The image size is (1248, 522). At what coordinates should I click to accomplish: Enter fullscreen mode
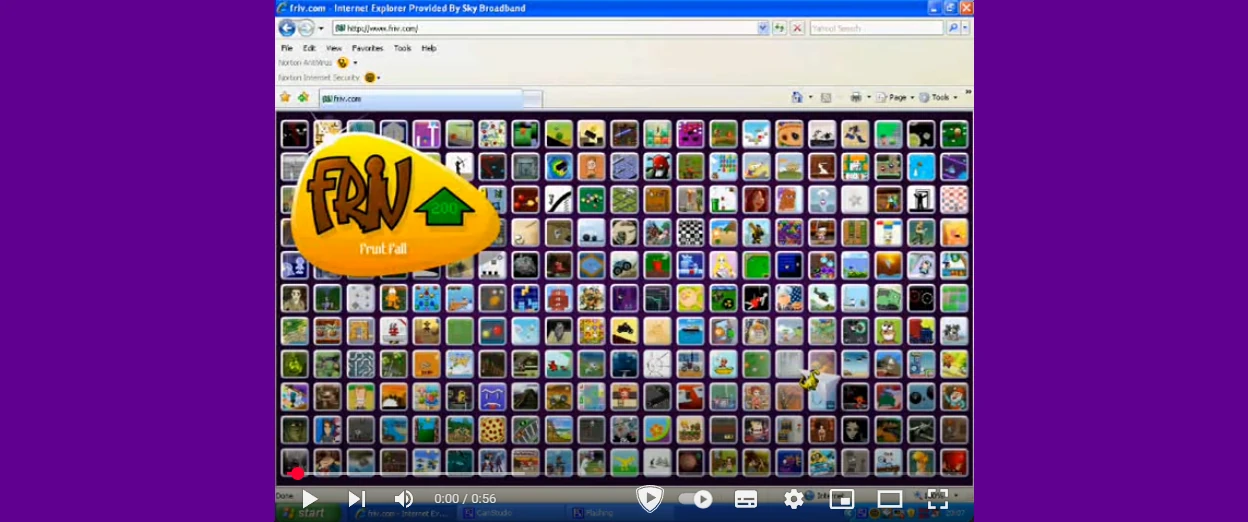[x=937, y=499]
